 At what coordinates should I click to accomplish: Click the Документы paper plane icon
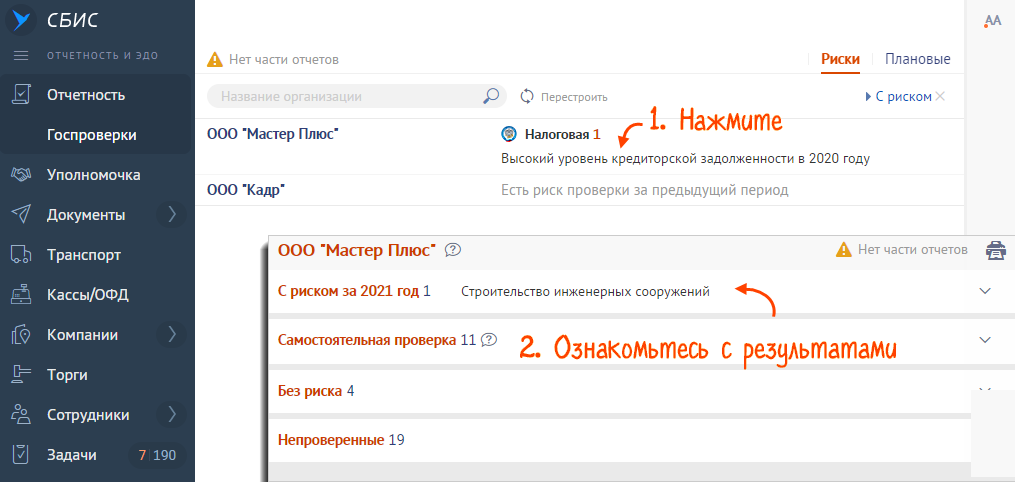[21, 215]
